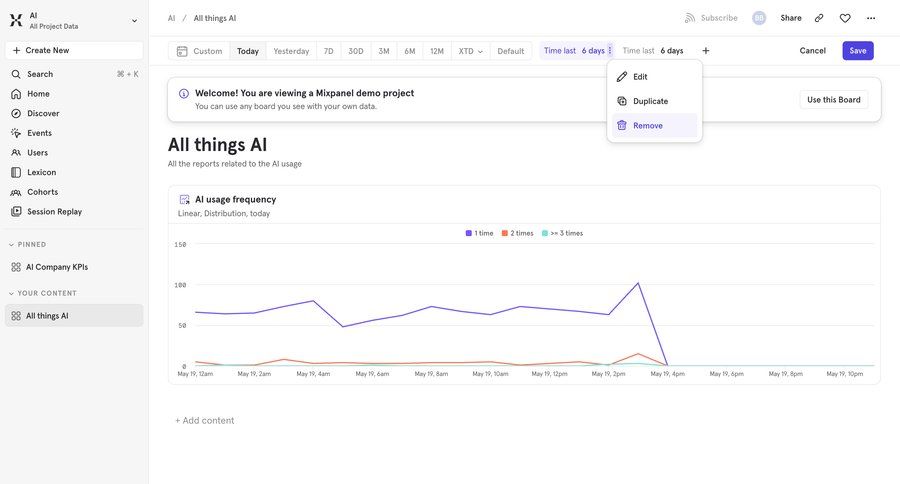The image size is (900, 484).
Task: Click the Add content placeholder
Action: pyautogui.click(x=205, y=421)
